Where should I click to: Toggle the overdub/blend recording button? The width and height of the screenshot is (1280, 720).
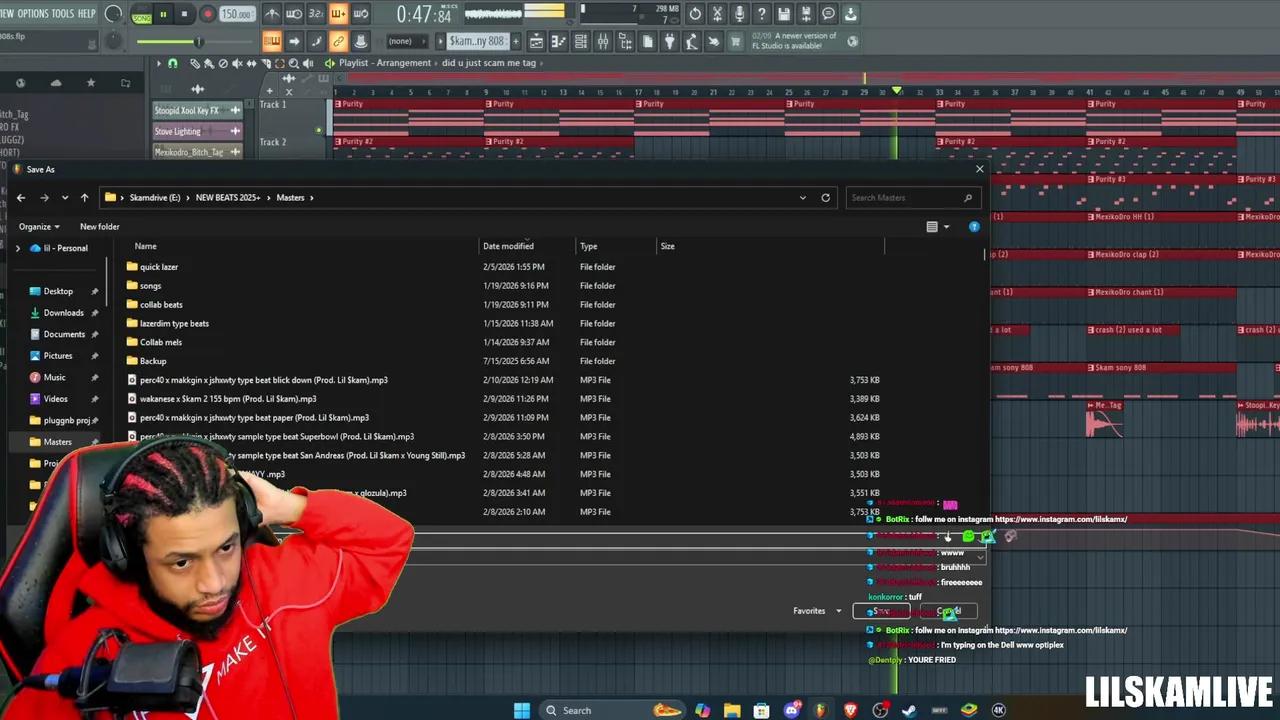[x=338, y=14]
